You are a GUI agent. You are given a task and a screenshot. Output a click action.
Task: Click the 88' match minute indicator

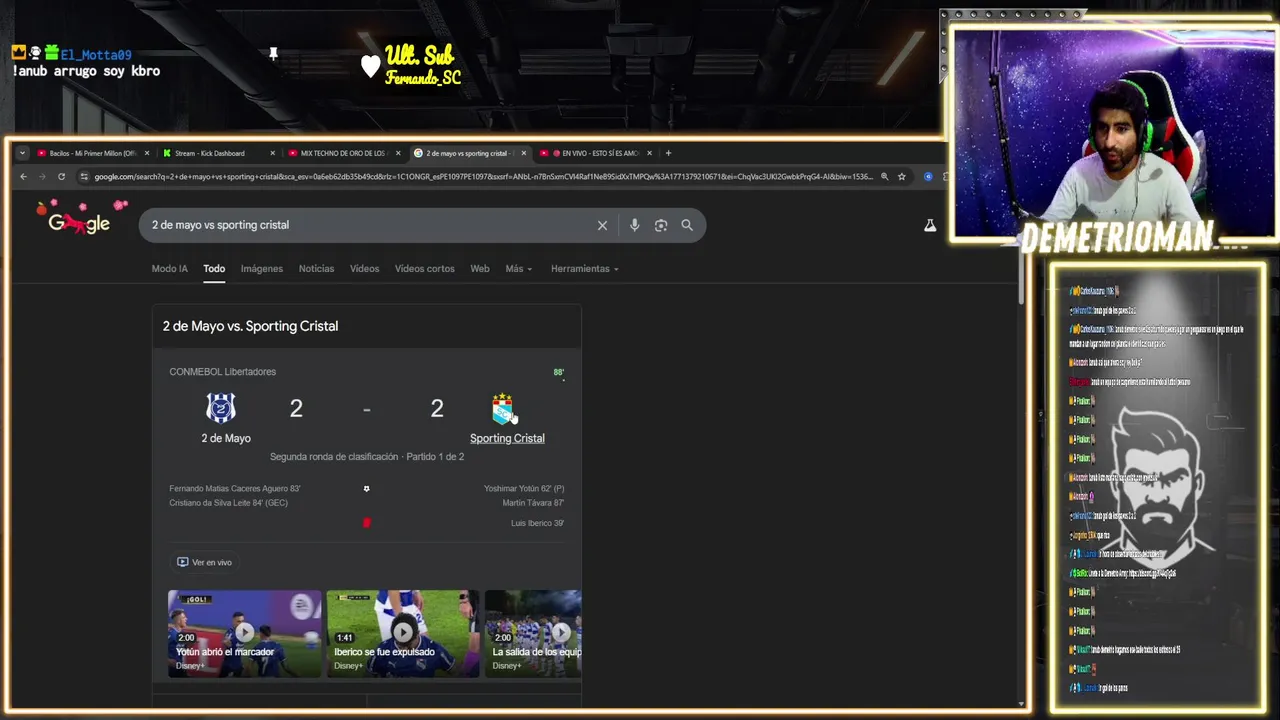point(559,372)
